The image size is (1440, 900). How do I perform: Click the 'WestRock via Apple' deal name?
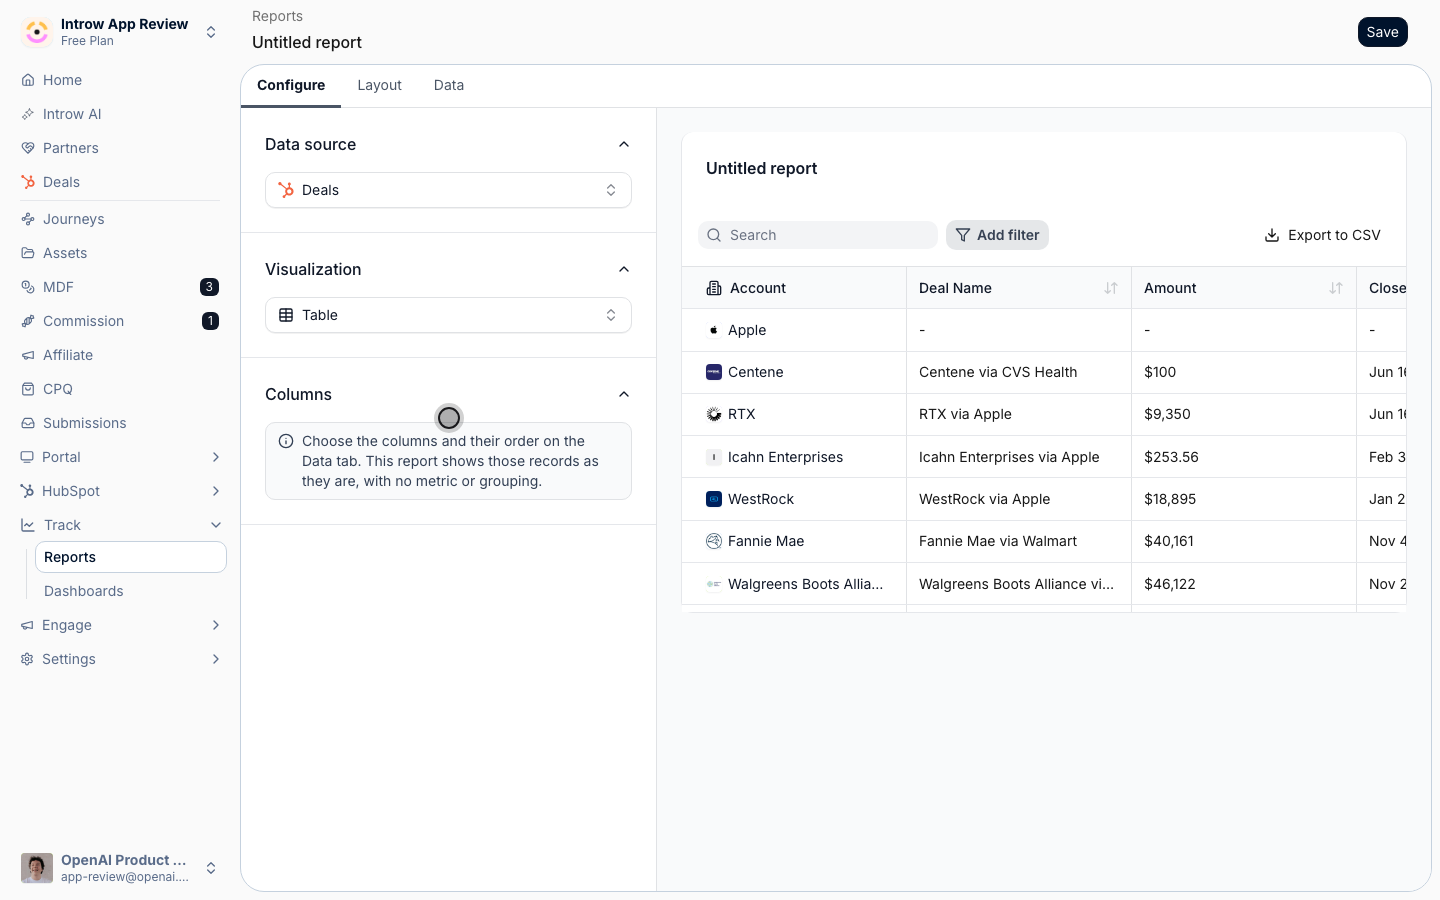click(985, 499)
